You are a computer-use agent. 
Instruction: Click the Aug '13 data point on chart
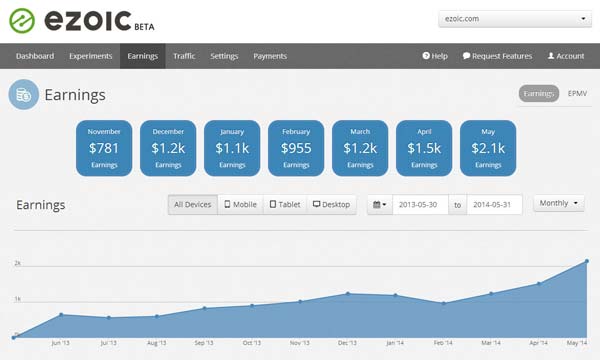tap(157, 316)
